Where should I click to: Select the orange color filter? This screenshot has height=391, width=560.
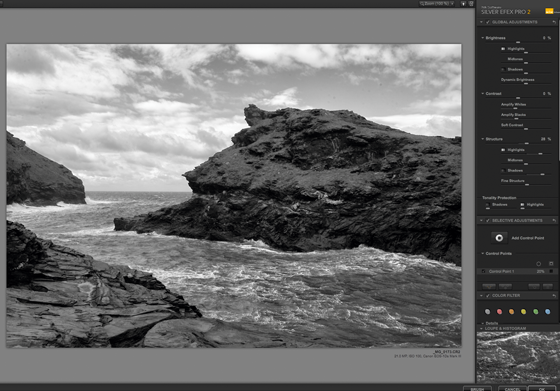point(511,312)
